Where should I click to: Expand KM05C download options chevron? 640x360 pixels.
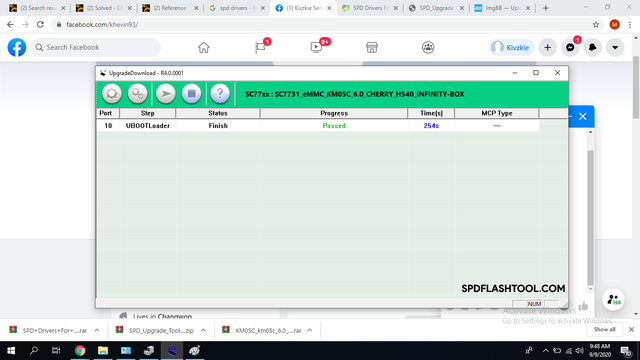pos(310,330)
